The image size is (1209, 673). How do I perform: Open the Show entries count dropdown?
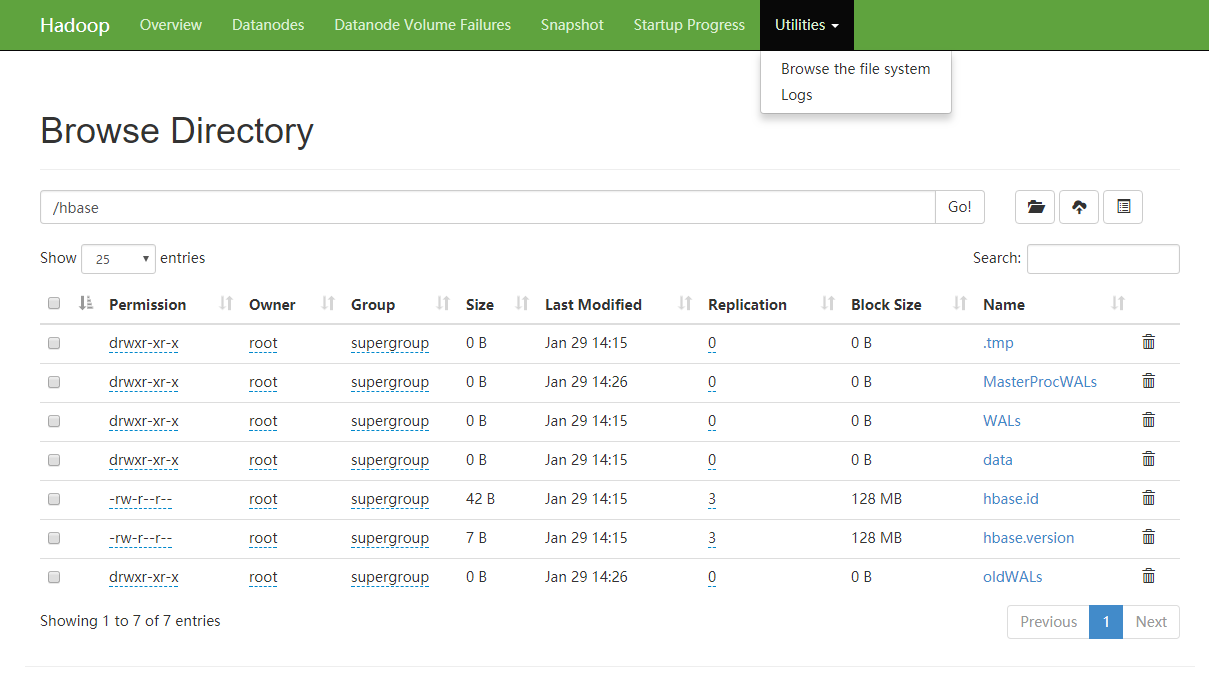coord(118,259)
